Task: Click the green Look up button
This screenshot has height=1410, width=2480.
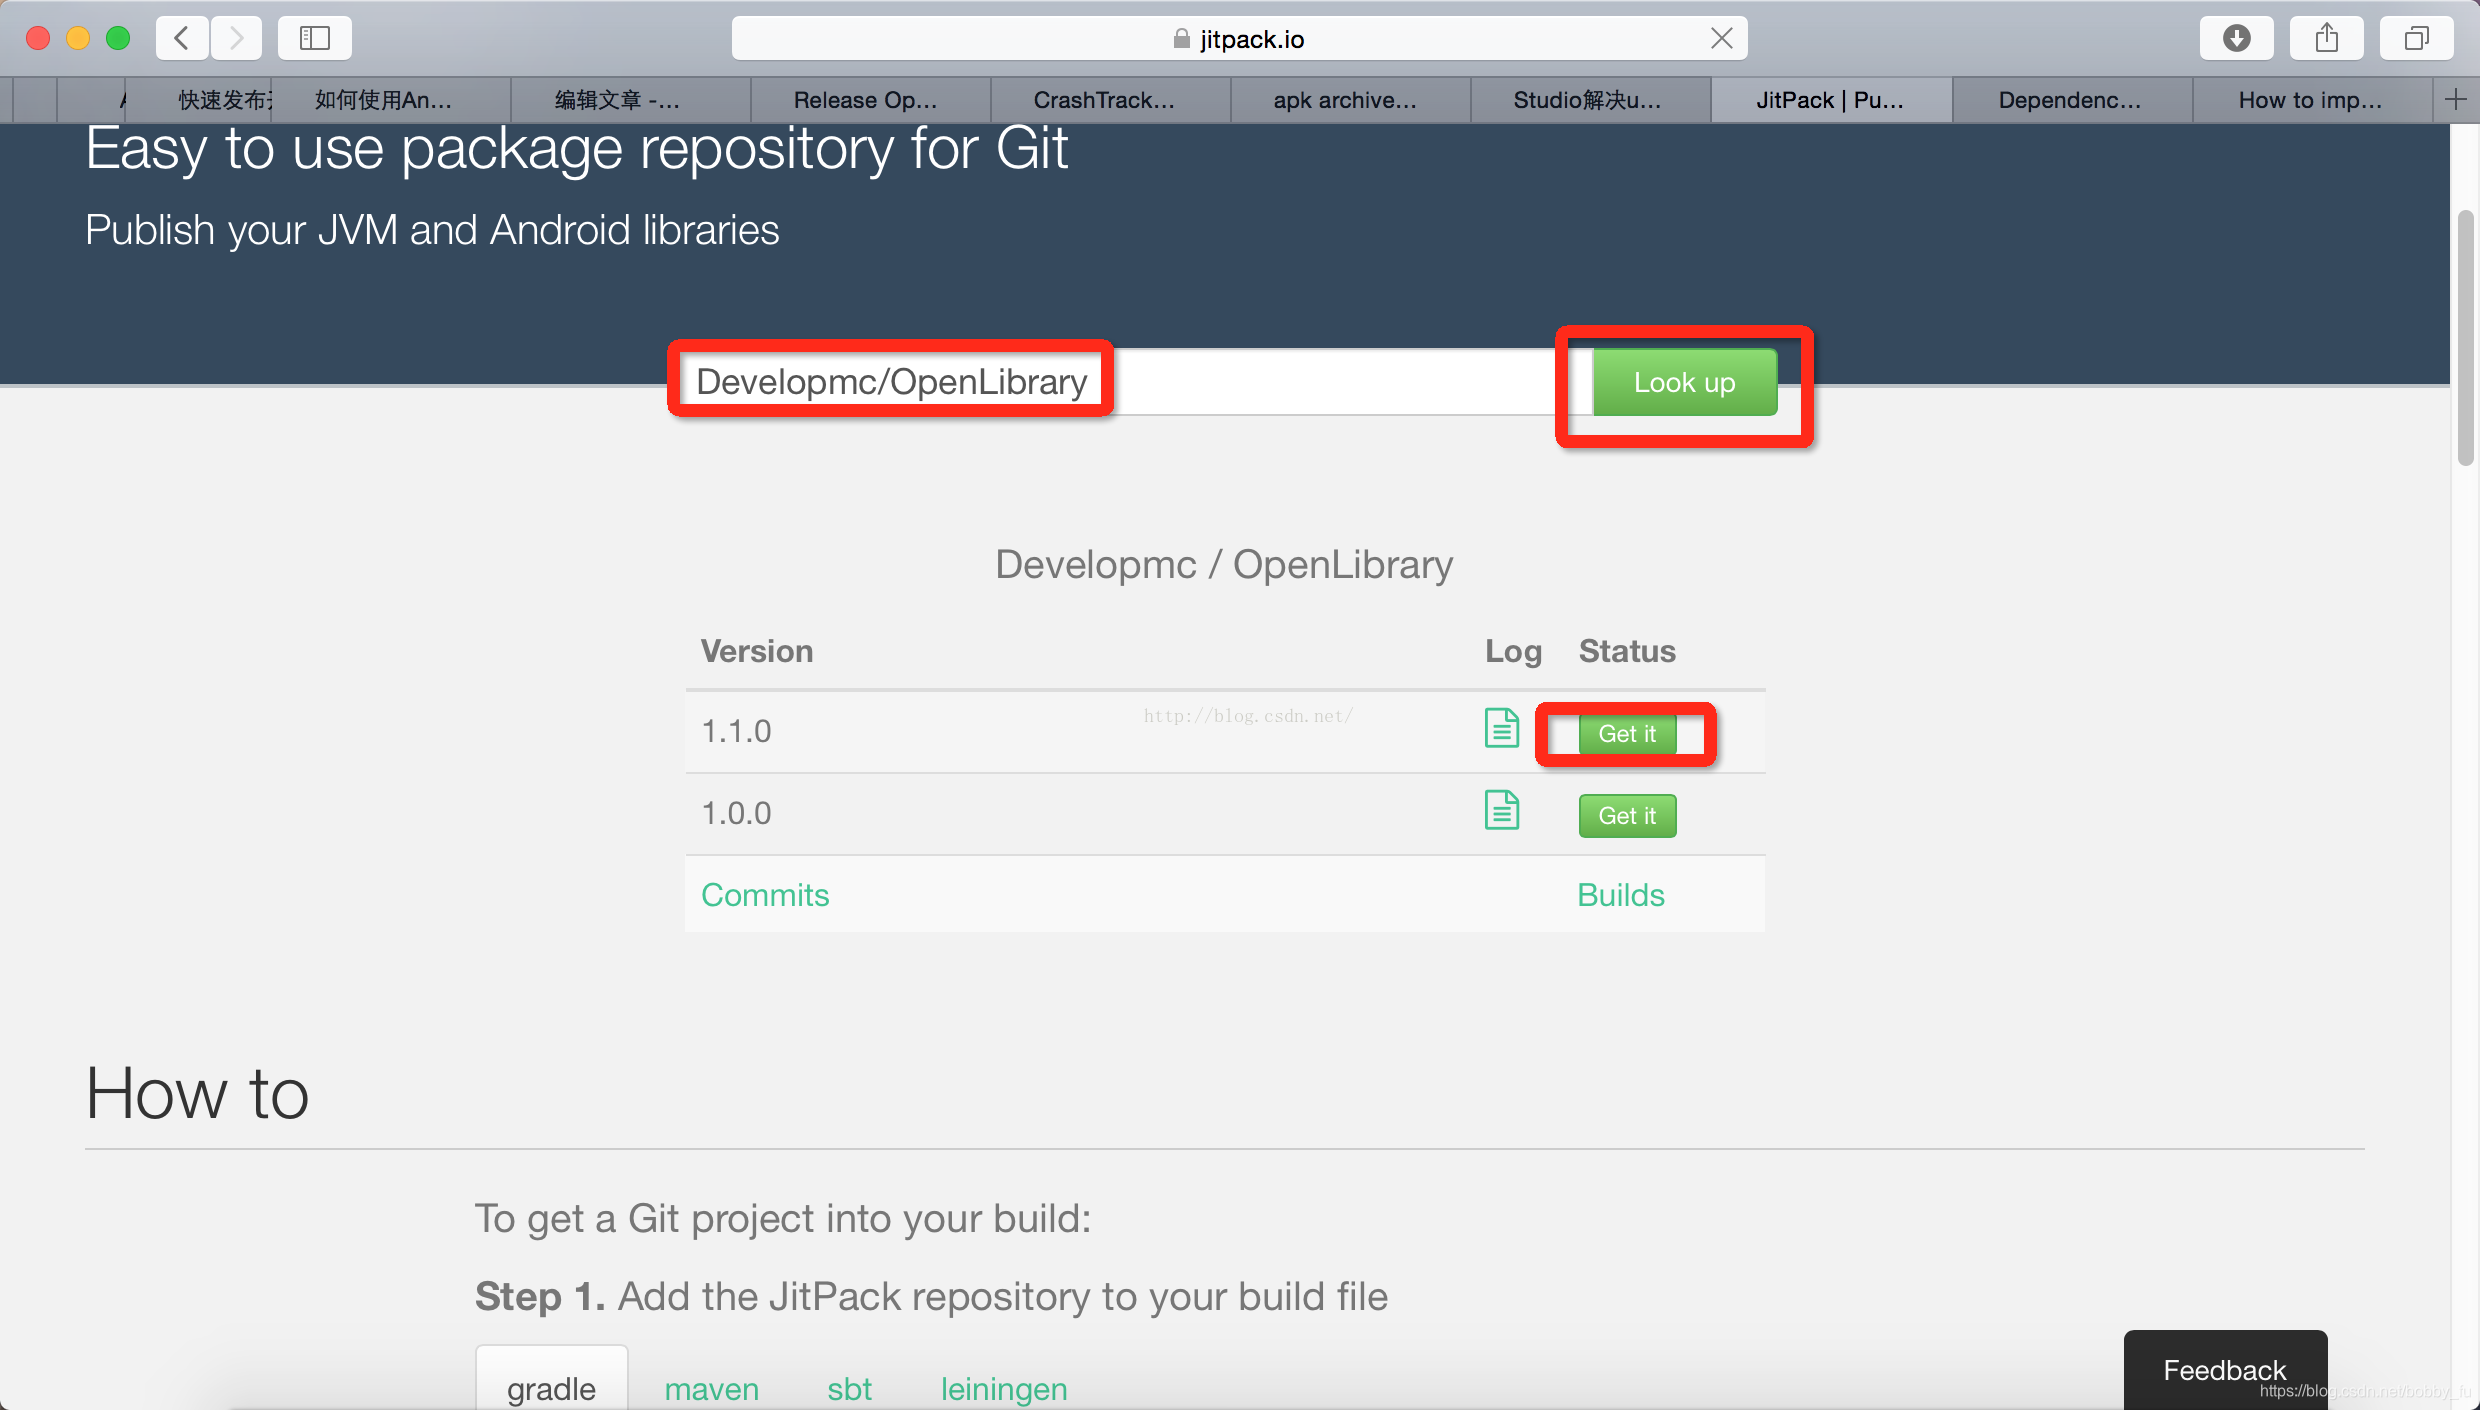Action: click(1685, 382)
